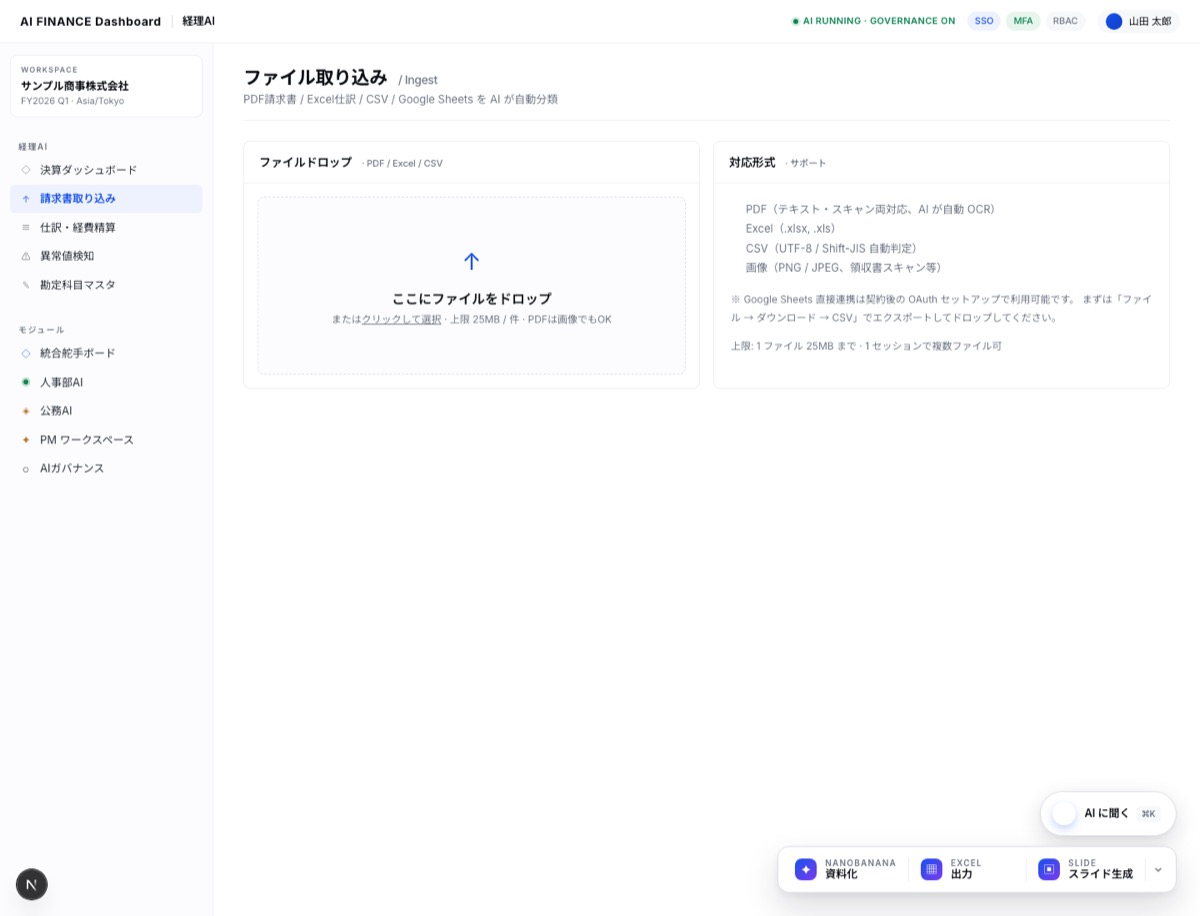Click the pencil icon beside 勘定科目マスタ

[x=26, y=285]
